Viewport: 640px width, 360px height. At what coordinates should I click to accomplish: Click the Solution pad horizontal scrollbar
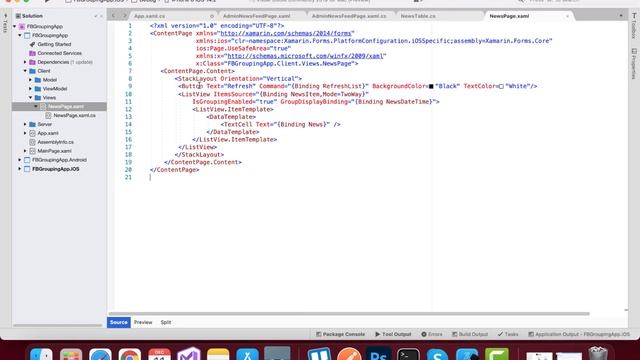[57, 325]
